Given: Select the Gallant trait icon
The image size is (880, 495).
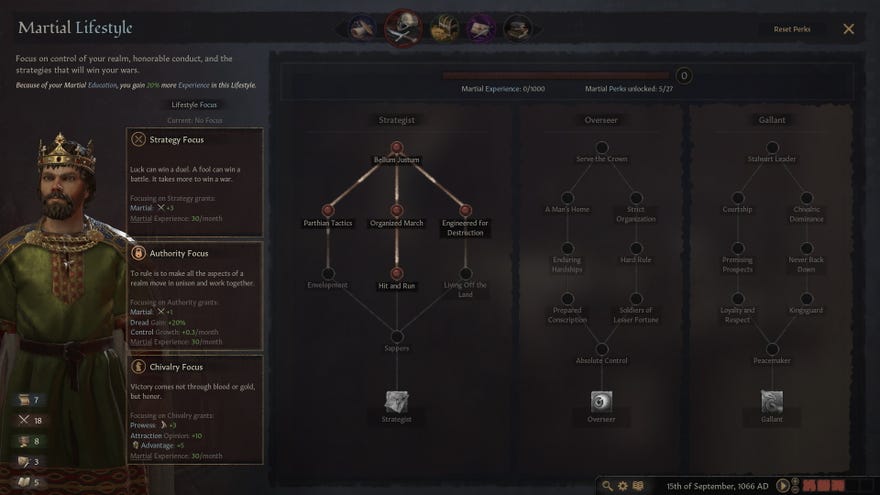Looking at the screenshot, I should pyautogui.click(x=772, y=402).
